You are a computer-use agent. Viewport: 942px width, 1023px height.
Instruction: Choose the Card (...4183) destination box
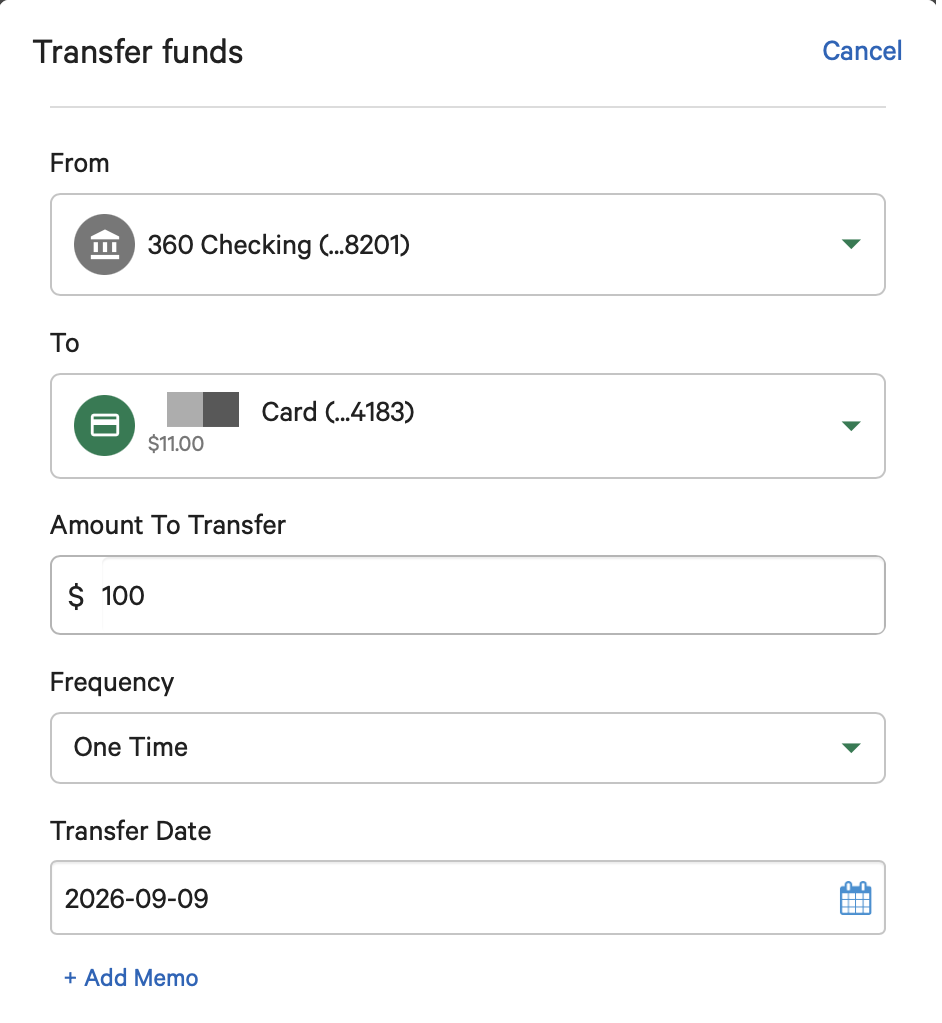coord(468,426)
